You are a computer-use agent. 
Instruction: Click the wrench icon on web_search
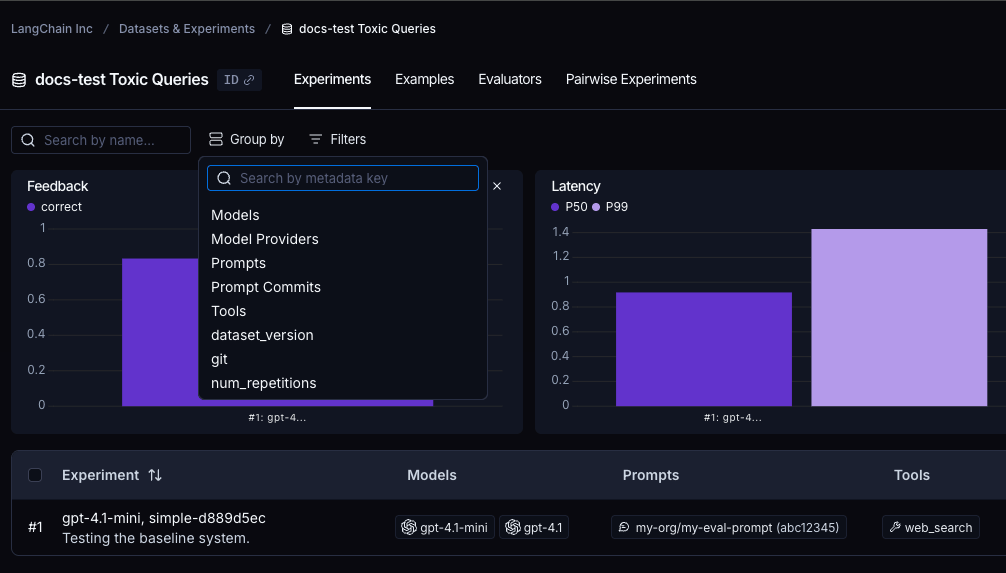click(895, 527)
